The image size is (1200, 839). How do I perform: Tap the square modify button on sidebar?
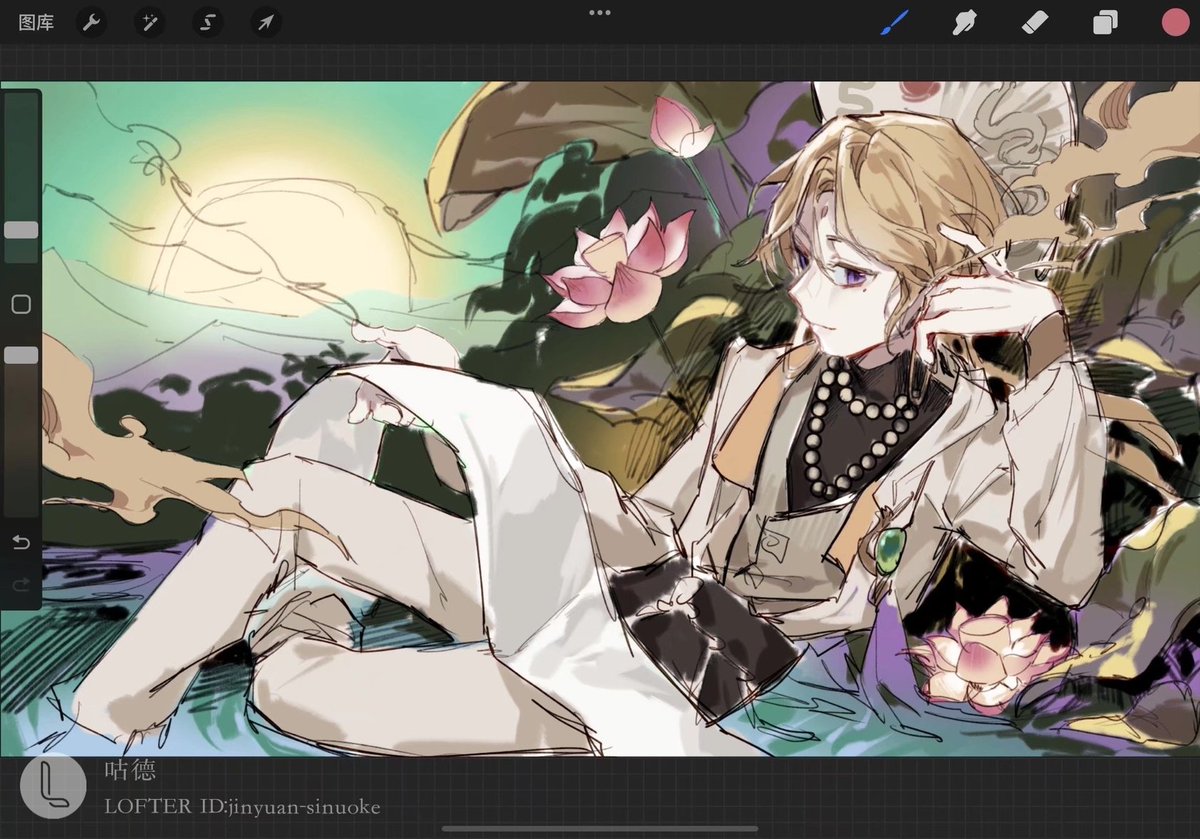[21, 304]
